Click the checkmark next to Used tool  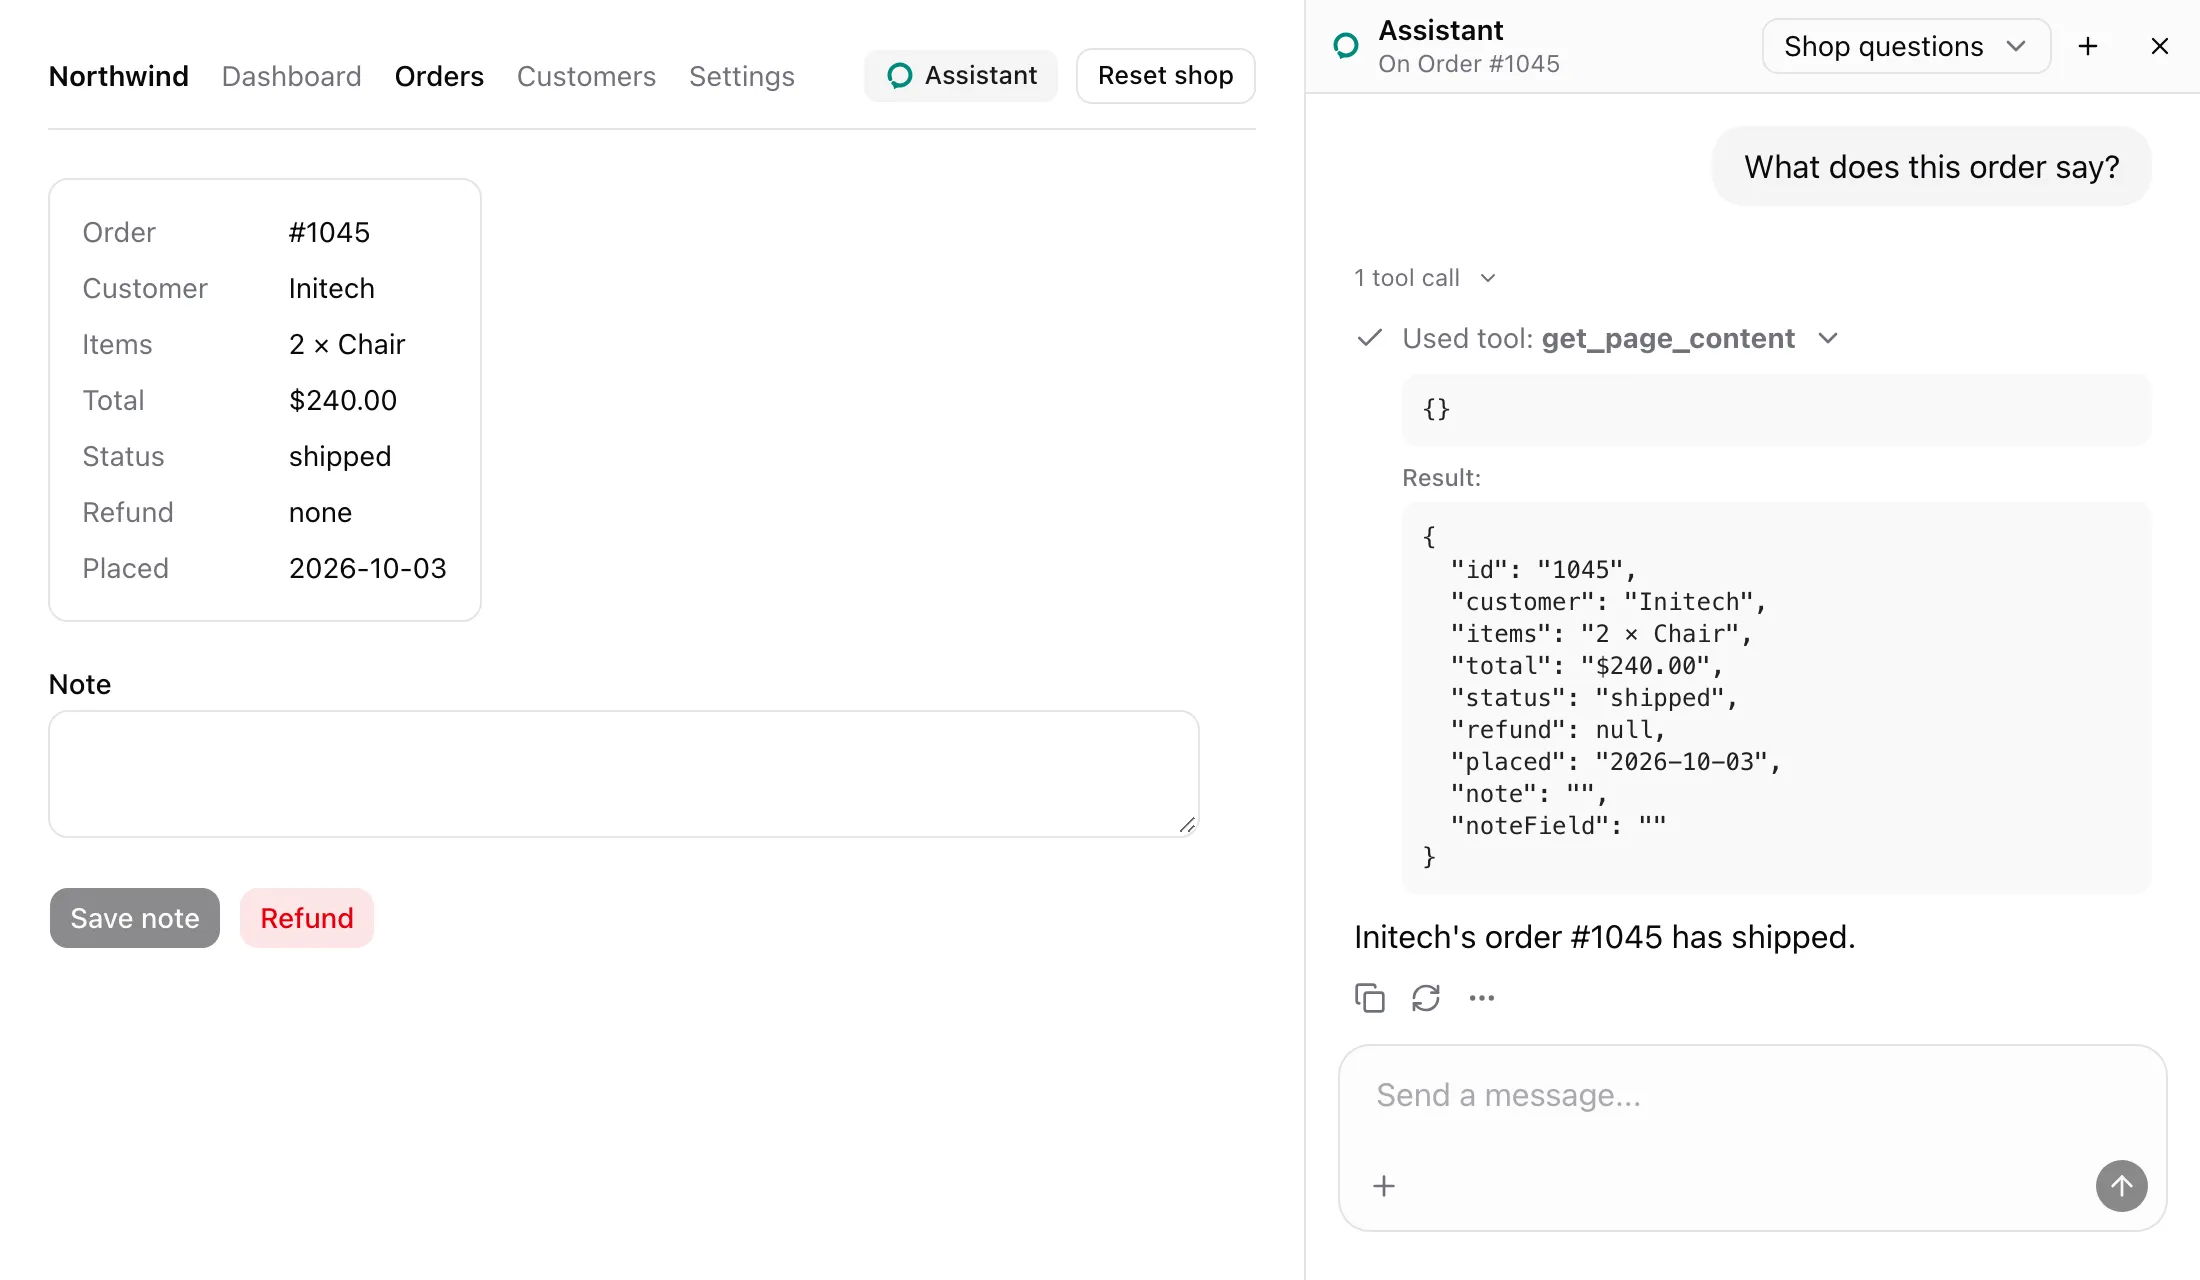(x=1369, y=338)
